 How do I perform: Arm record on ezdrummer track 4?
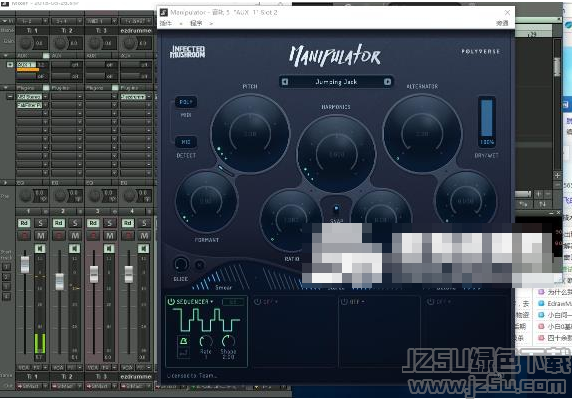128,236
